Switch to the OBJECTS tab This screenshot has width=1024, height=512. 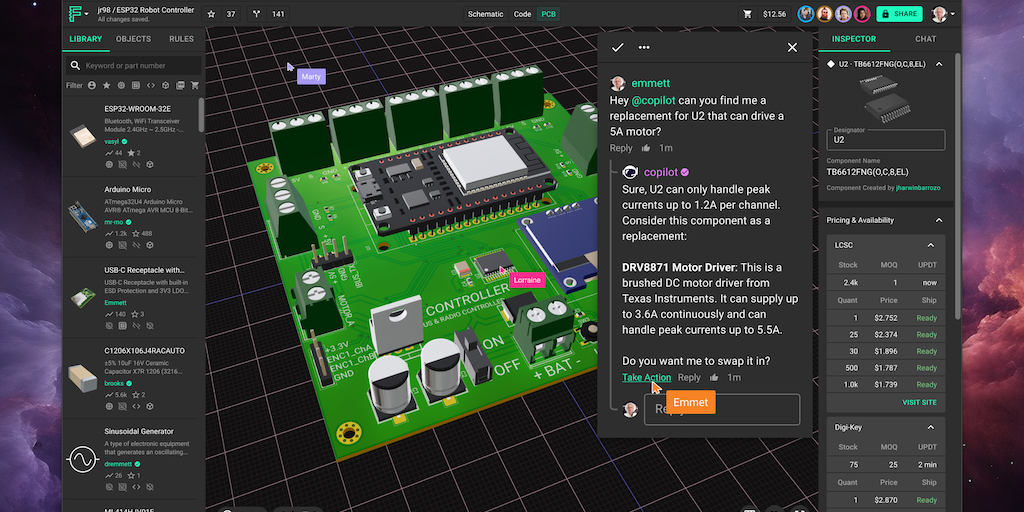click(133, 39)
